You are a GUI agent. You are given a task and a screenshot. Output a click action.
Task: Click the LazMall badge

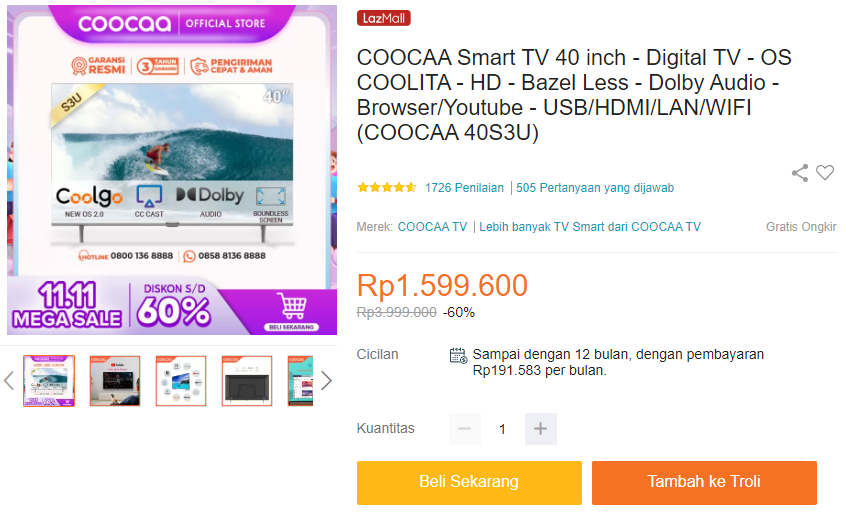click(383, 18)
